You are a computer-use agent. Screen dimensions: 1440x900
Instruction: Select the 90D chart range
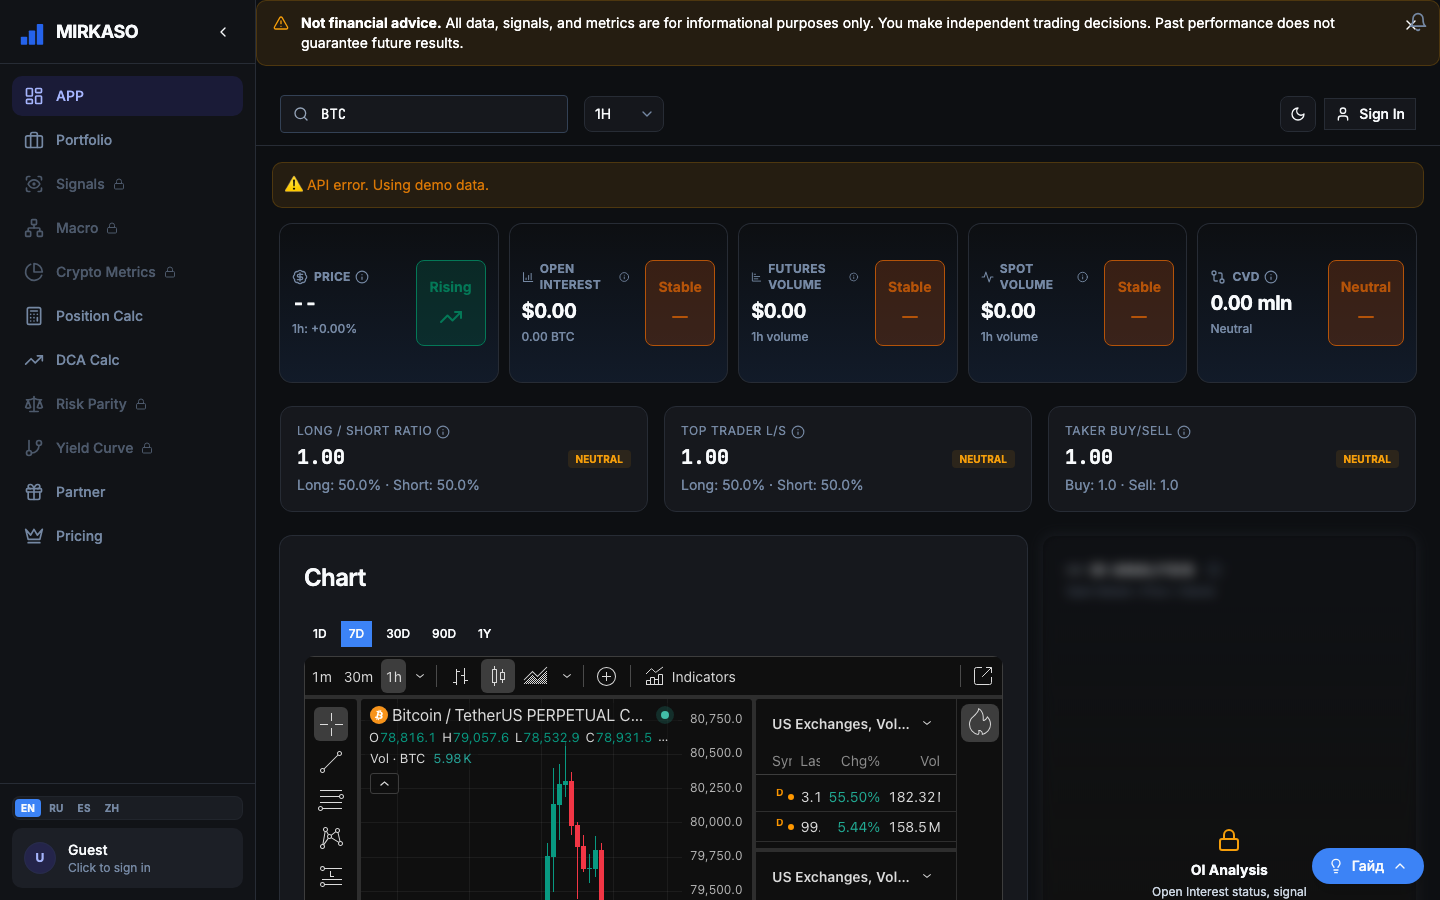click(444, 634)
